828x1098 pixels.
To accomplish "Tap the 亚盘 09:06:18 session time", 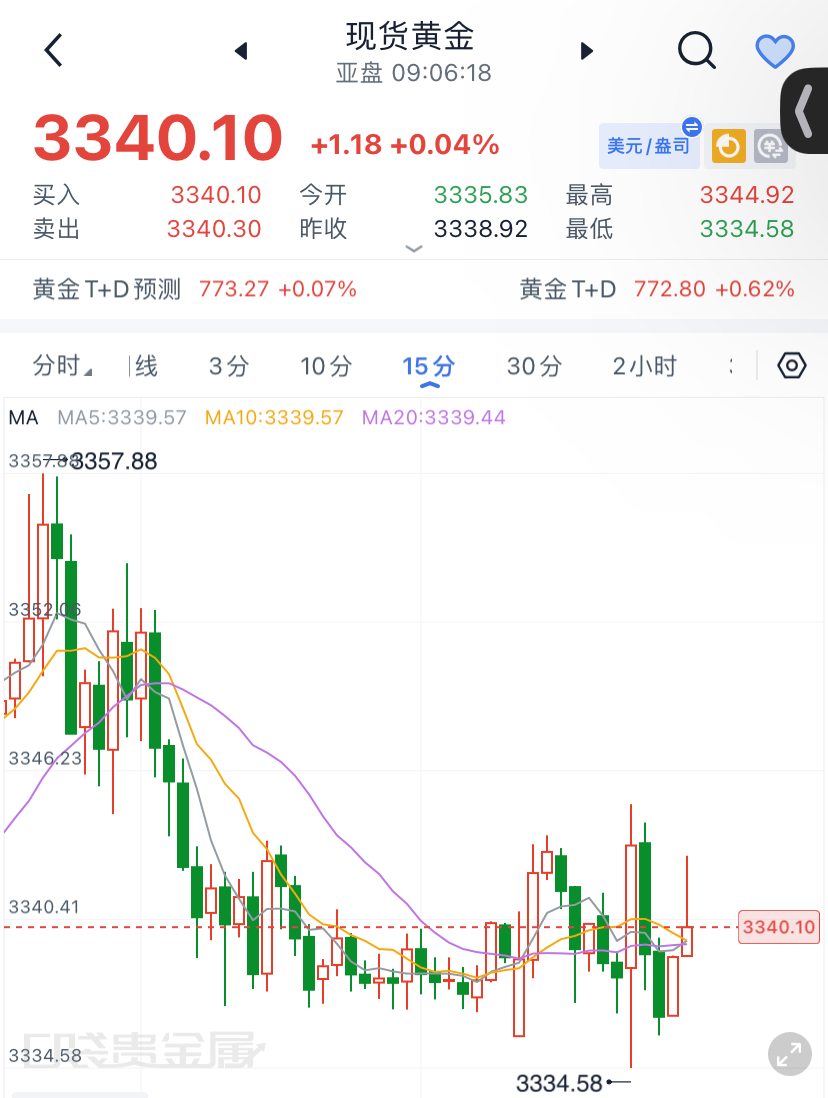I will tap(413, 73).
